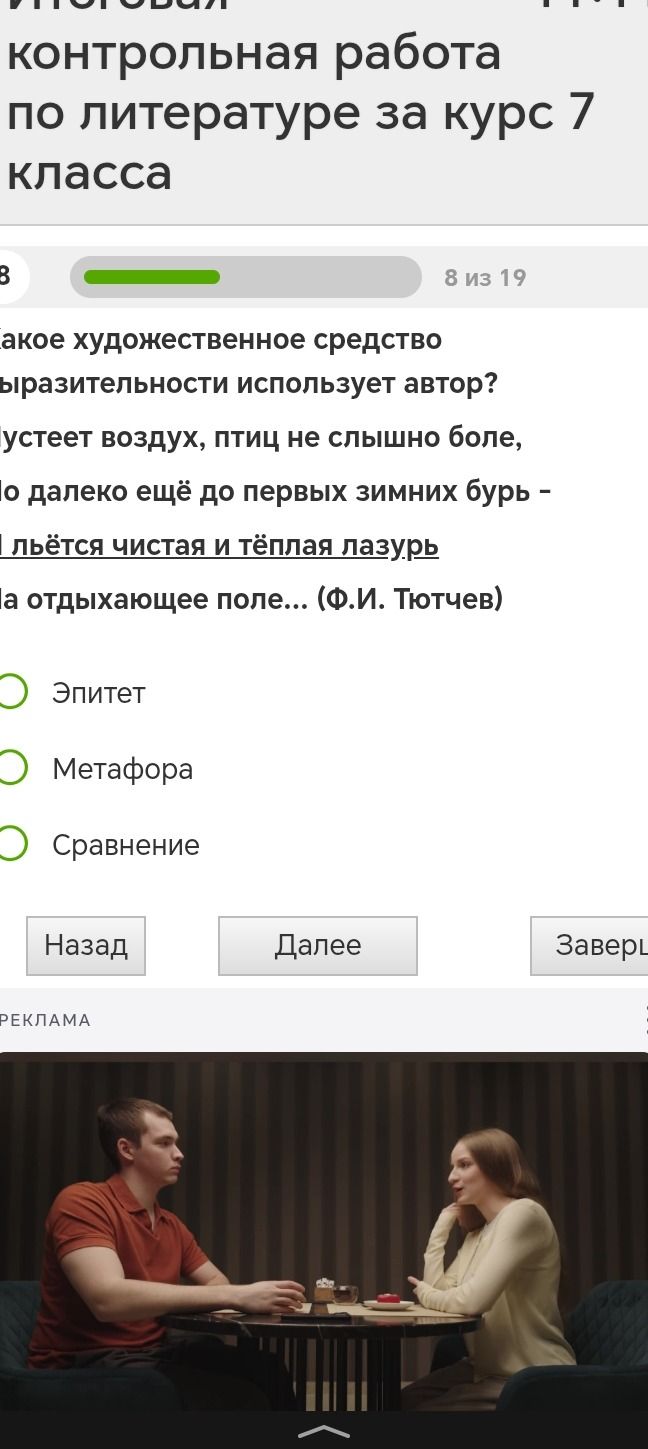This screenshot has width=648, height=1449.
Task: Click Далее to proceed to next question
Action: point(318,945)
